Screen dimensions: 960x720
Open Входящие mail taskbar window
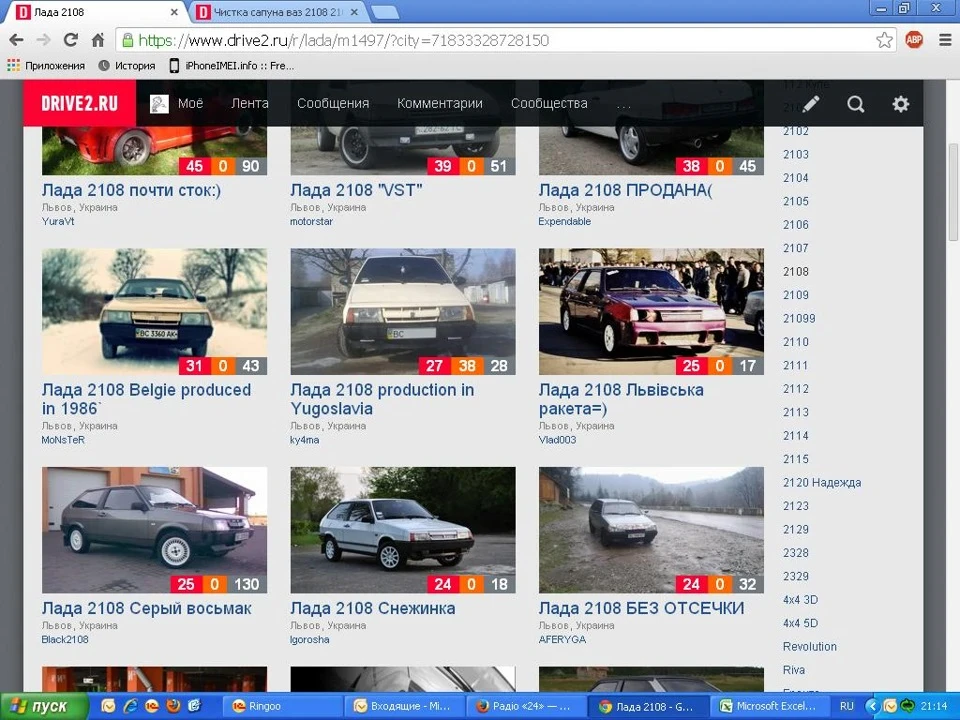tap(403, 707)
